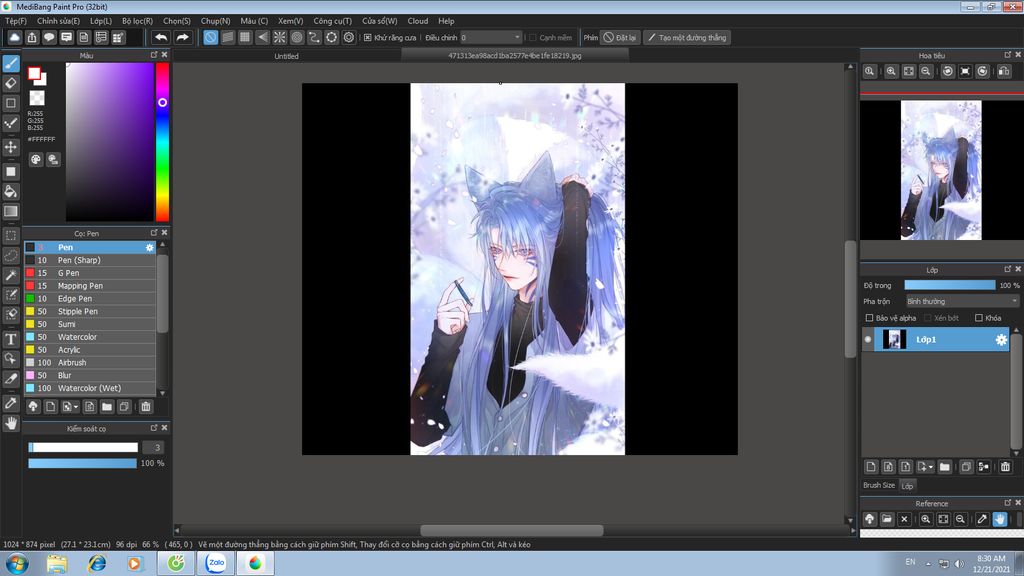Image resolution: width=1024 pixels, height=576 pixels.
Task: Select the Move tool
Action: pyautogui.click(x=11, y=147)
